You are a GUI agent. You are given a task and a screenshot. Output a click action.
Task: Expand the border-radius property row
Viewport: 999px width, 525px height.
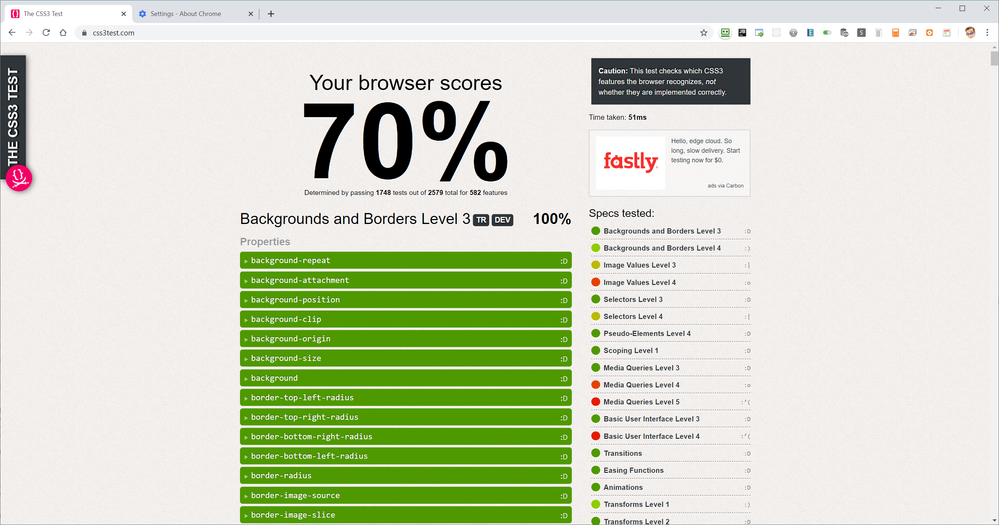click(x=405, y=476)
